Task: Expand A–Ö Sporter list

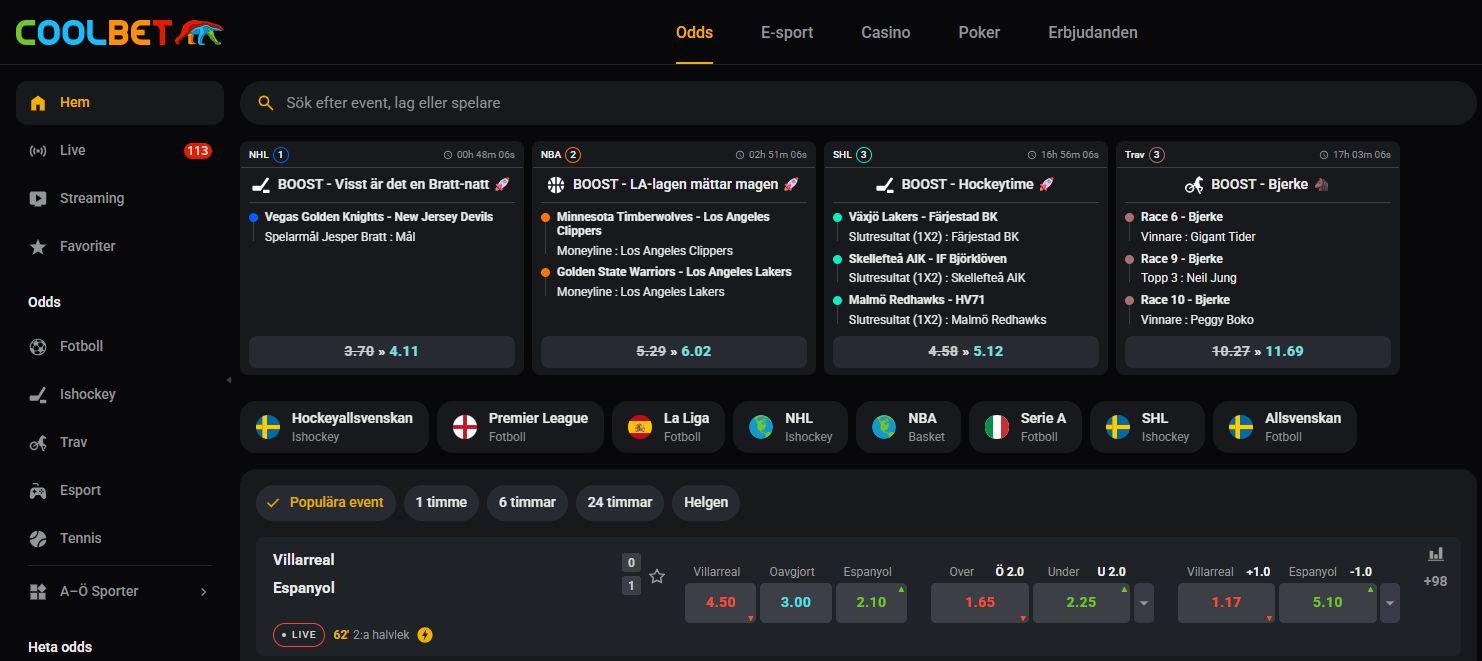Action: [119, 591]
